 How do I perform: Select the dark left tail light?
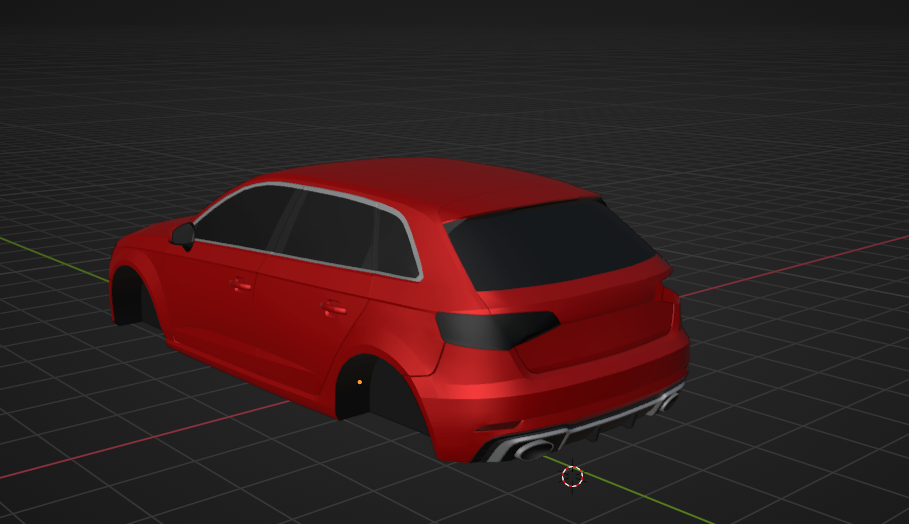(496, 329)
